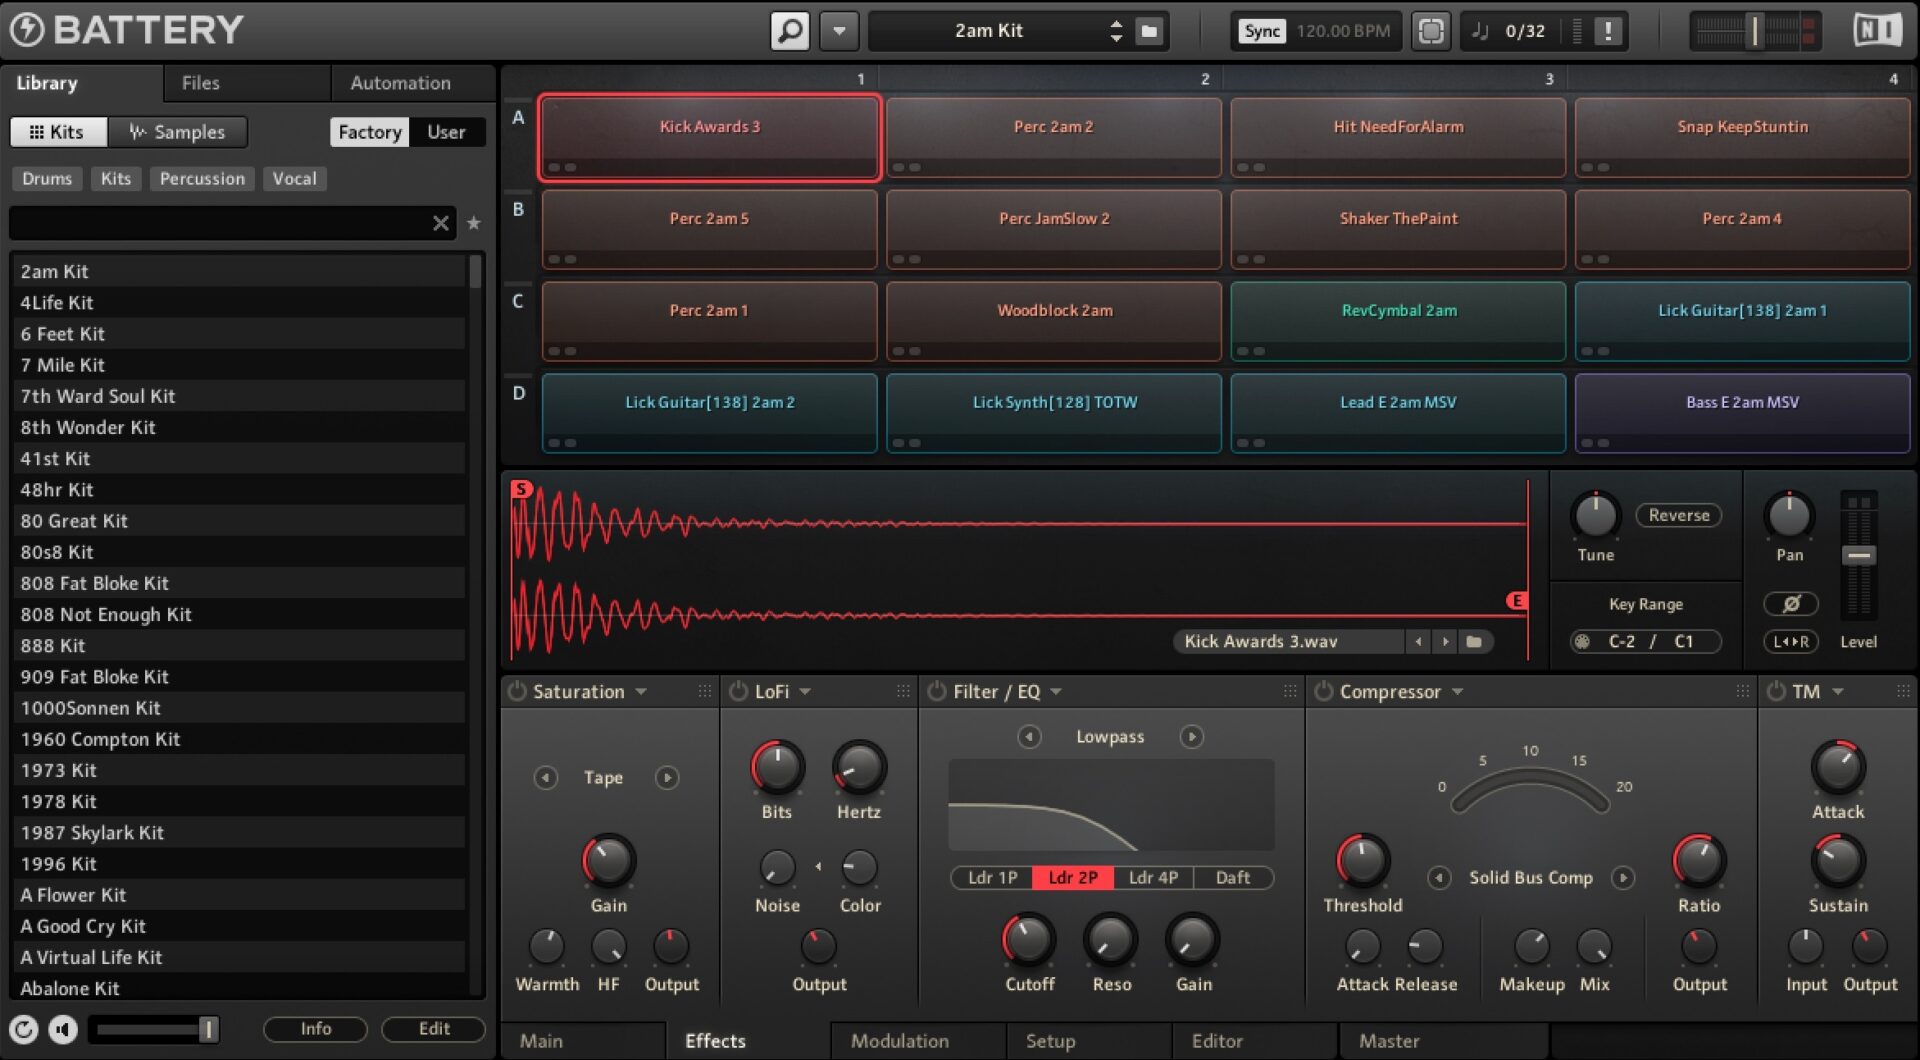Image resolution: width=1920 pixels, height=1060 pixels.
Task: Open the Modulation tab at bottom
Action: (x=899, y=1040)
